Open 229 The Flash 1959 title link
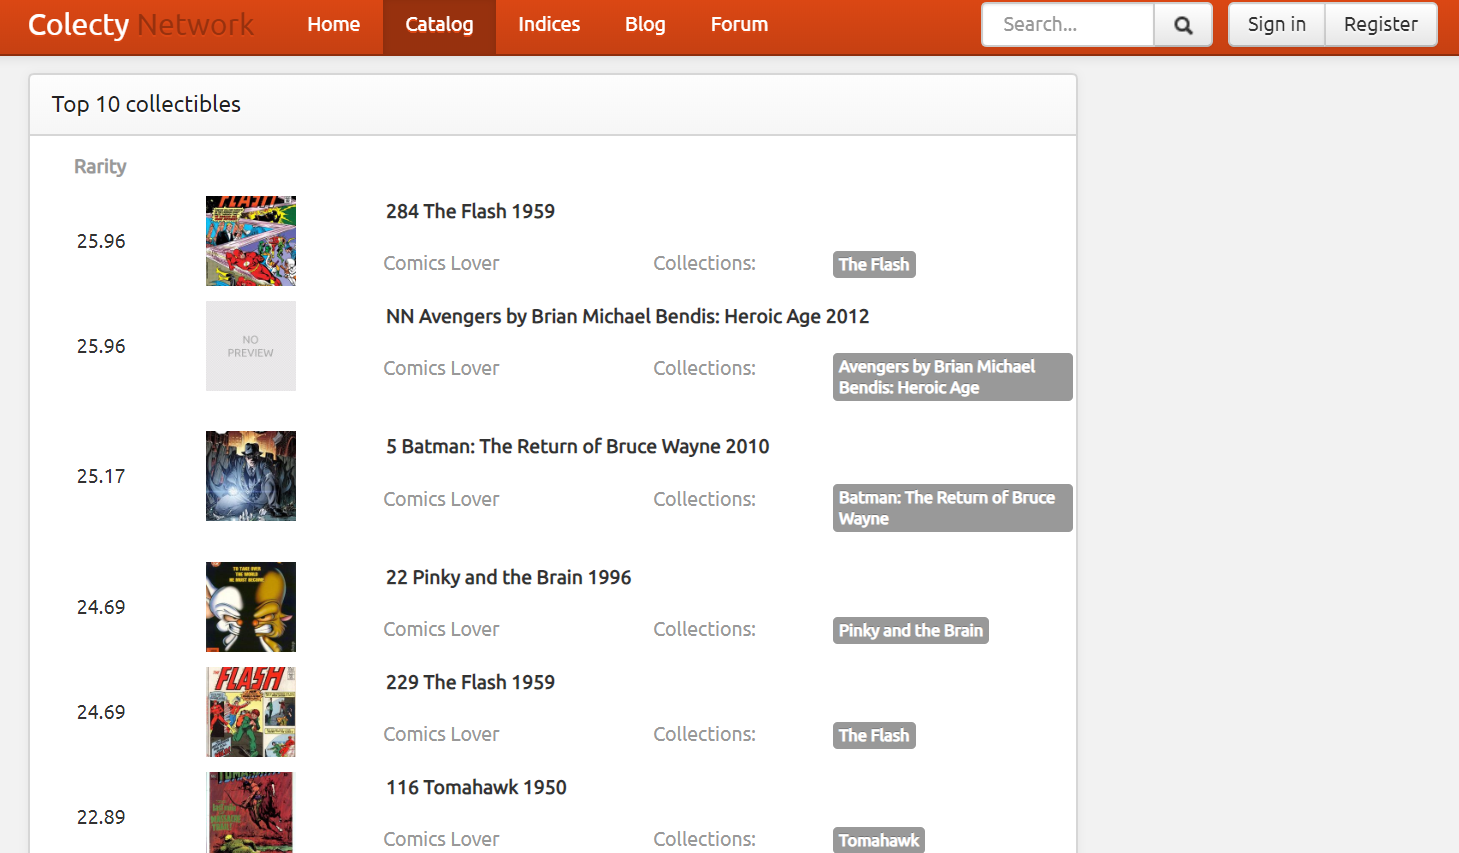The width and height of the screenshot is (1459, 853). point(470,682)
